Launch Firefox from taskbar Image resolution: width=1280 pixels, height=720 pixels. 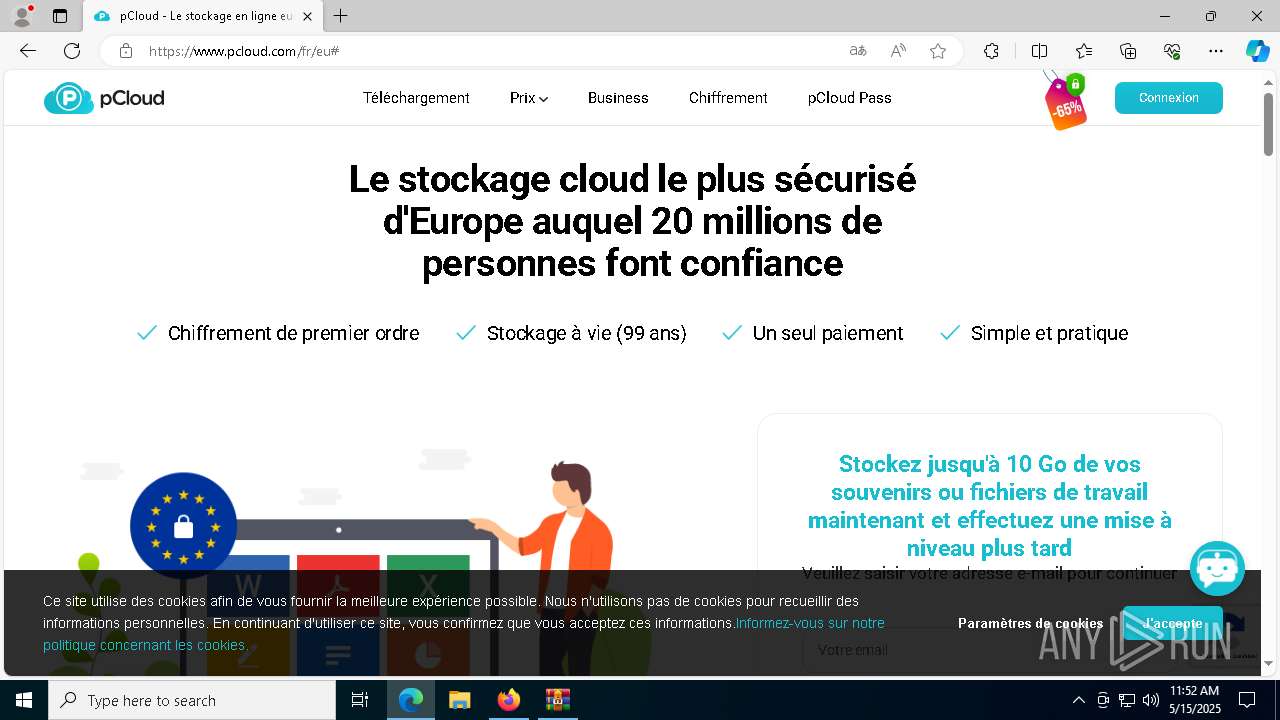click(509, 700)
